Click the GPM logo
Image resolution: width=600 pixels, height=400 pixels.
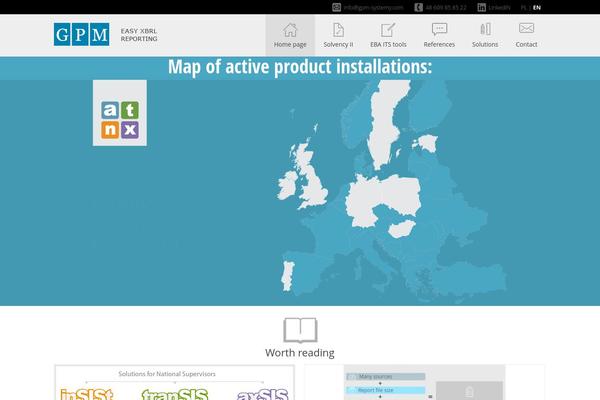click(82, 34)
